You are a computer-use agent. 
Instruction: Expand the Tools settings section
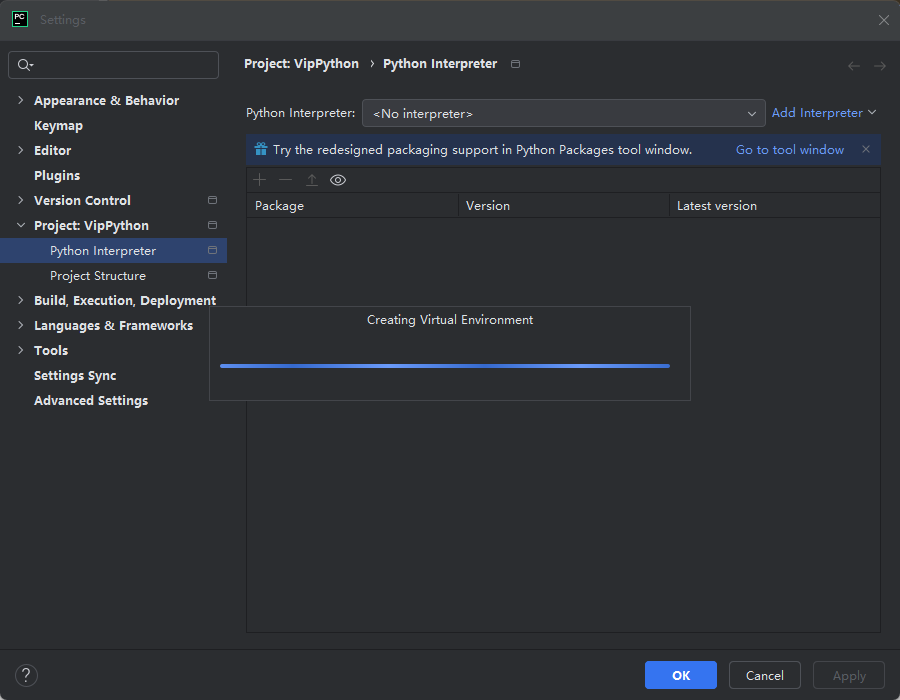click(21, 350)
